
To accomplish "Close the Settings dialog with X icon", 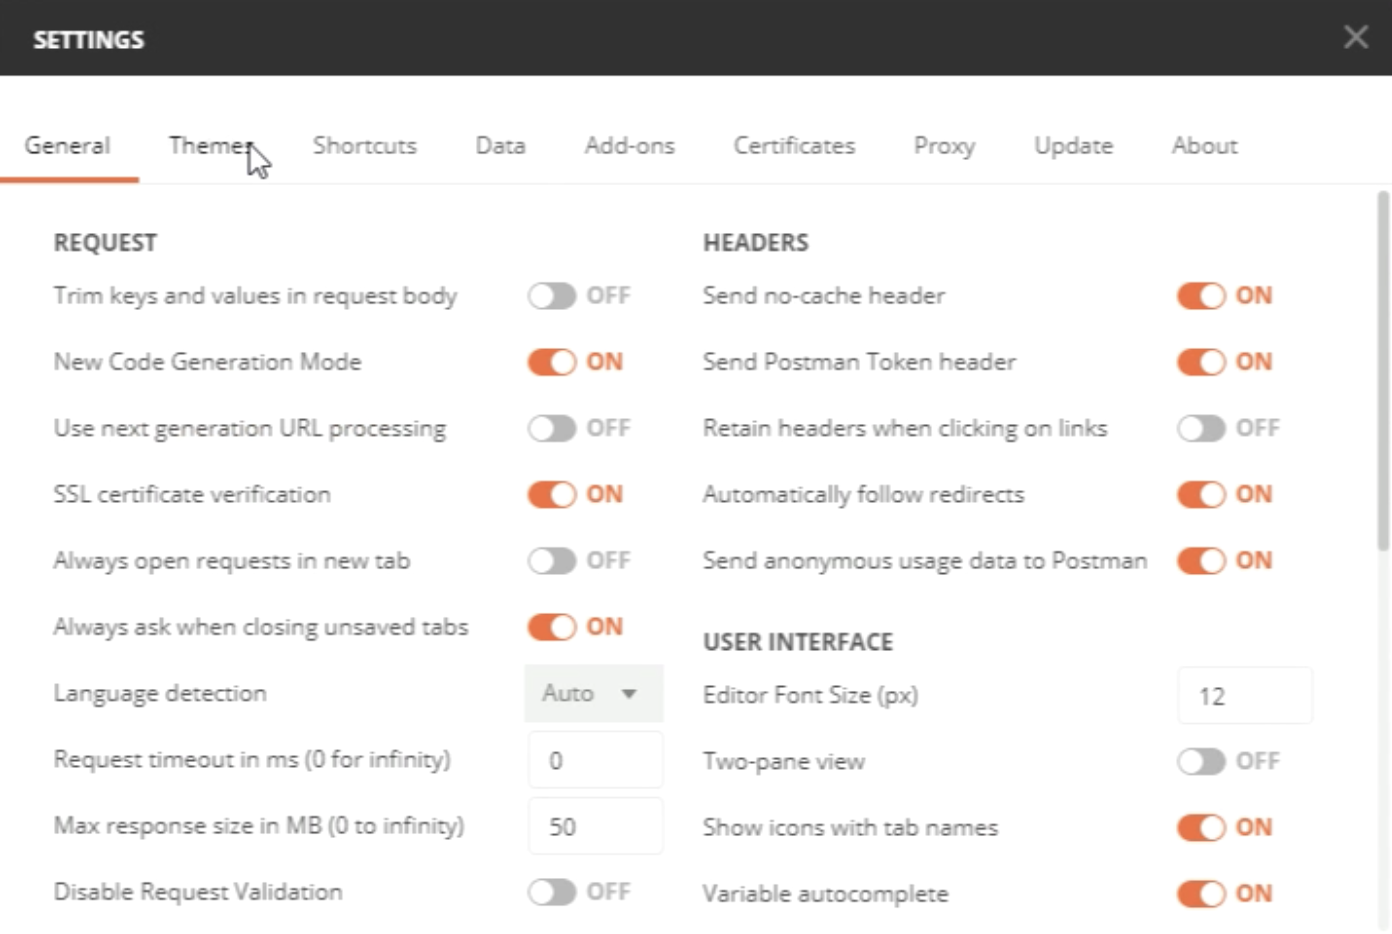I will click(x=1355, y=38).
